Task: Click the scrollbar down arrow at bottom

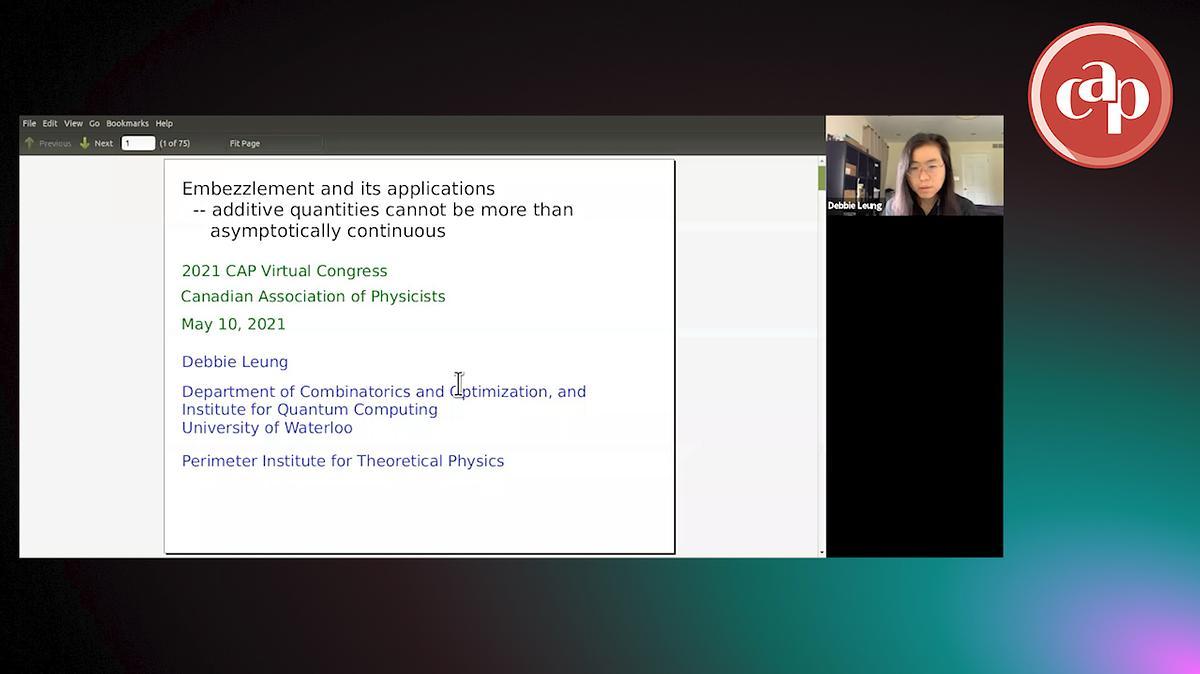Action: [x=821, y=552]
